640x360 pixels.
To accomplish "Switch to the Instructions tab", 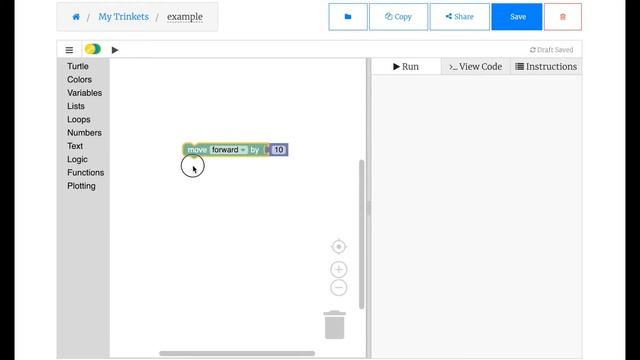I will tap(546, 67).
